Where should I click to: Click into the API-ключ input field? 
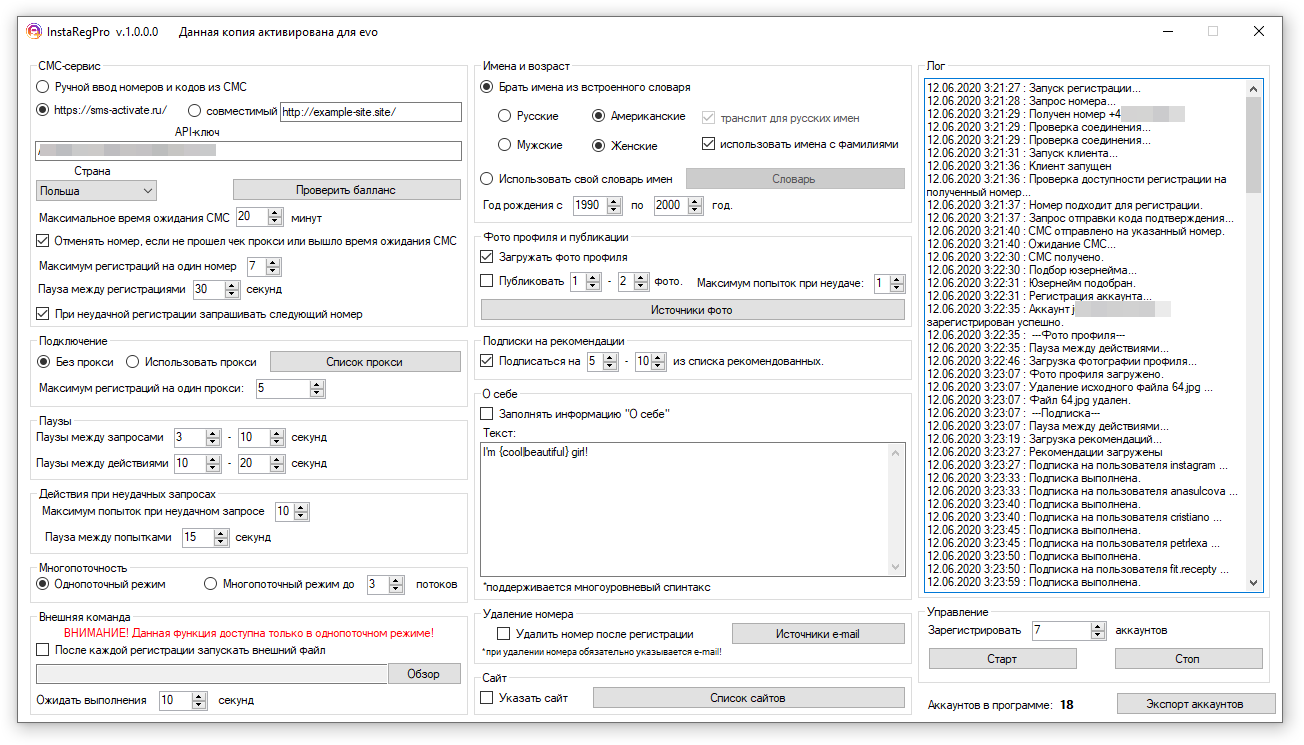[x=248, y=151]
